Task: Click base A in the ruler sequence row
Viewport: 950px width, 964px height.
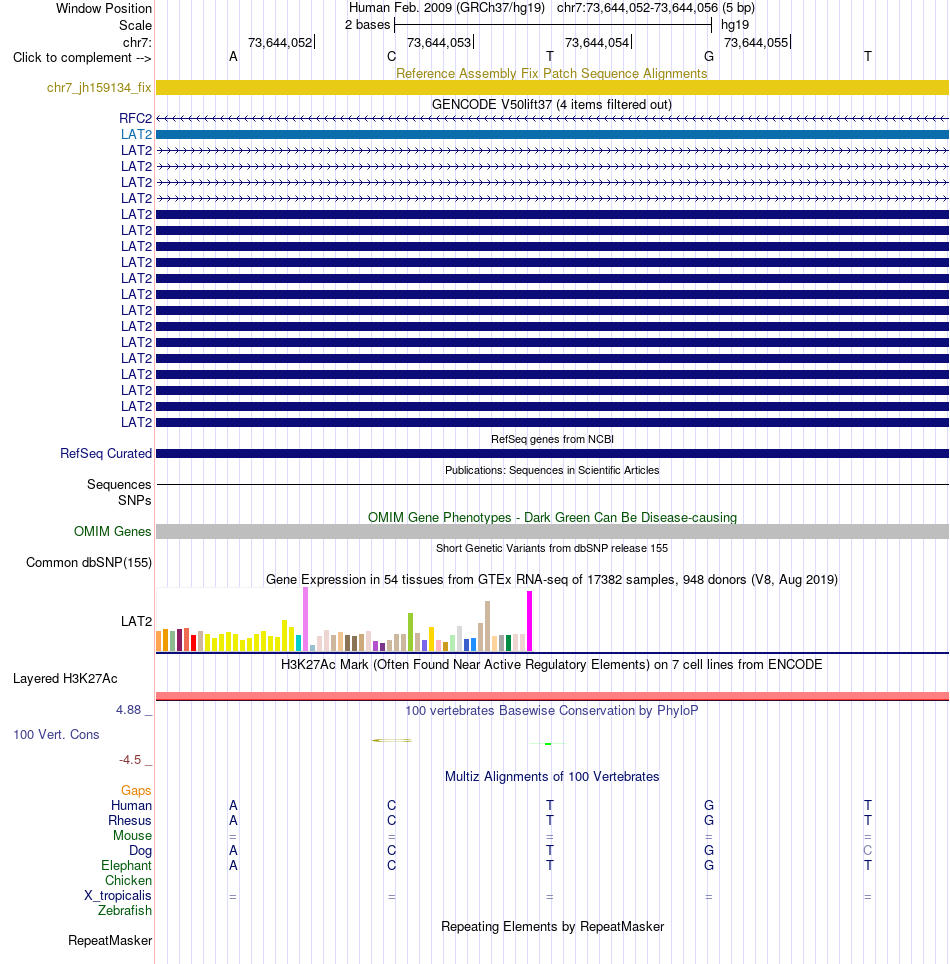Action: coord(233,57)
